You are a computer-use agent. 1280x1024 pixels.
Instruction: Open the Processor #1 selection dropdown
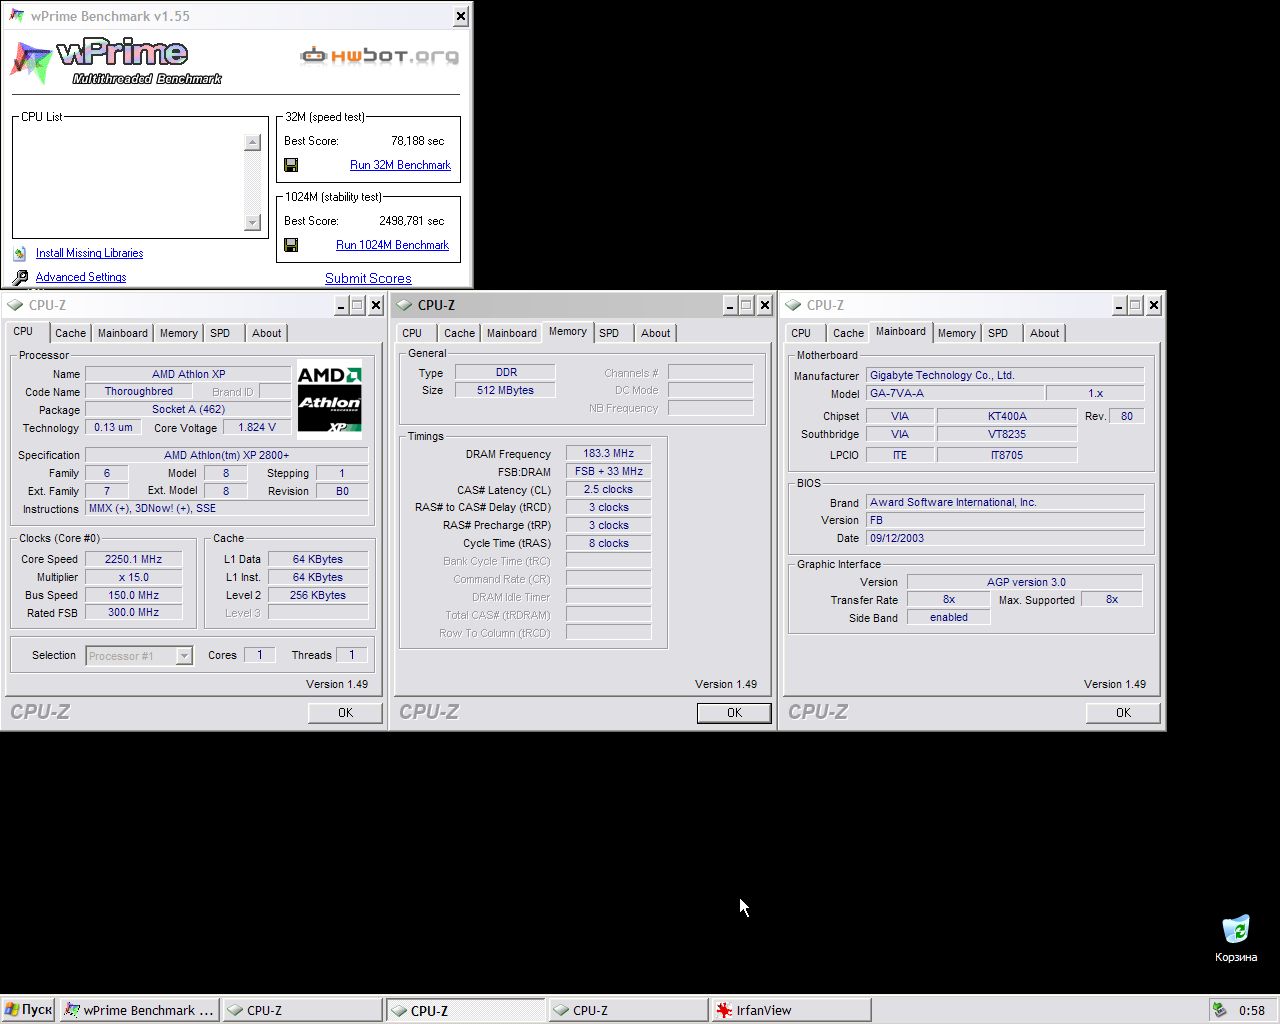point(184,656)
